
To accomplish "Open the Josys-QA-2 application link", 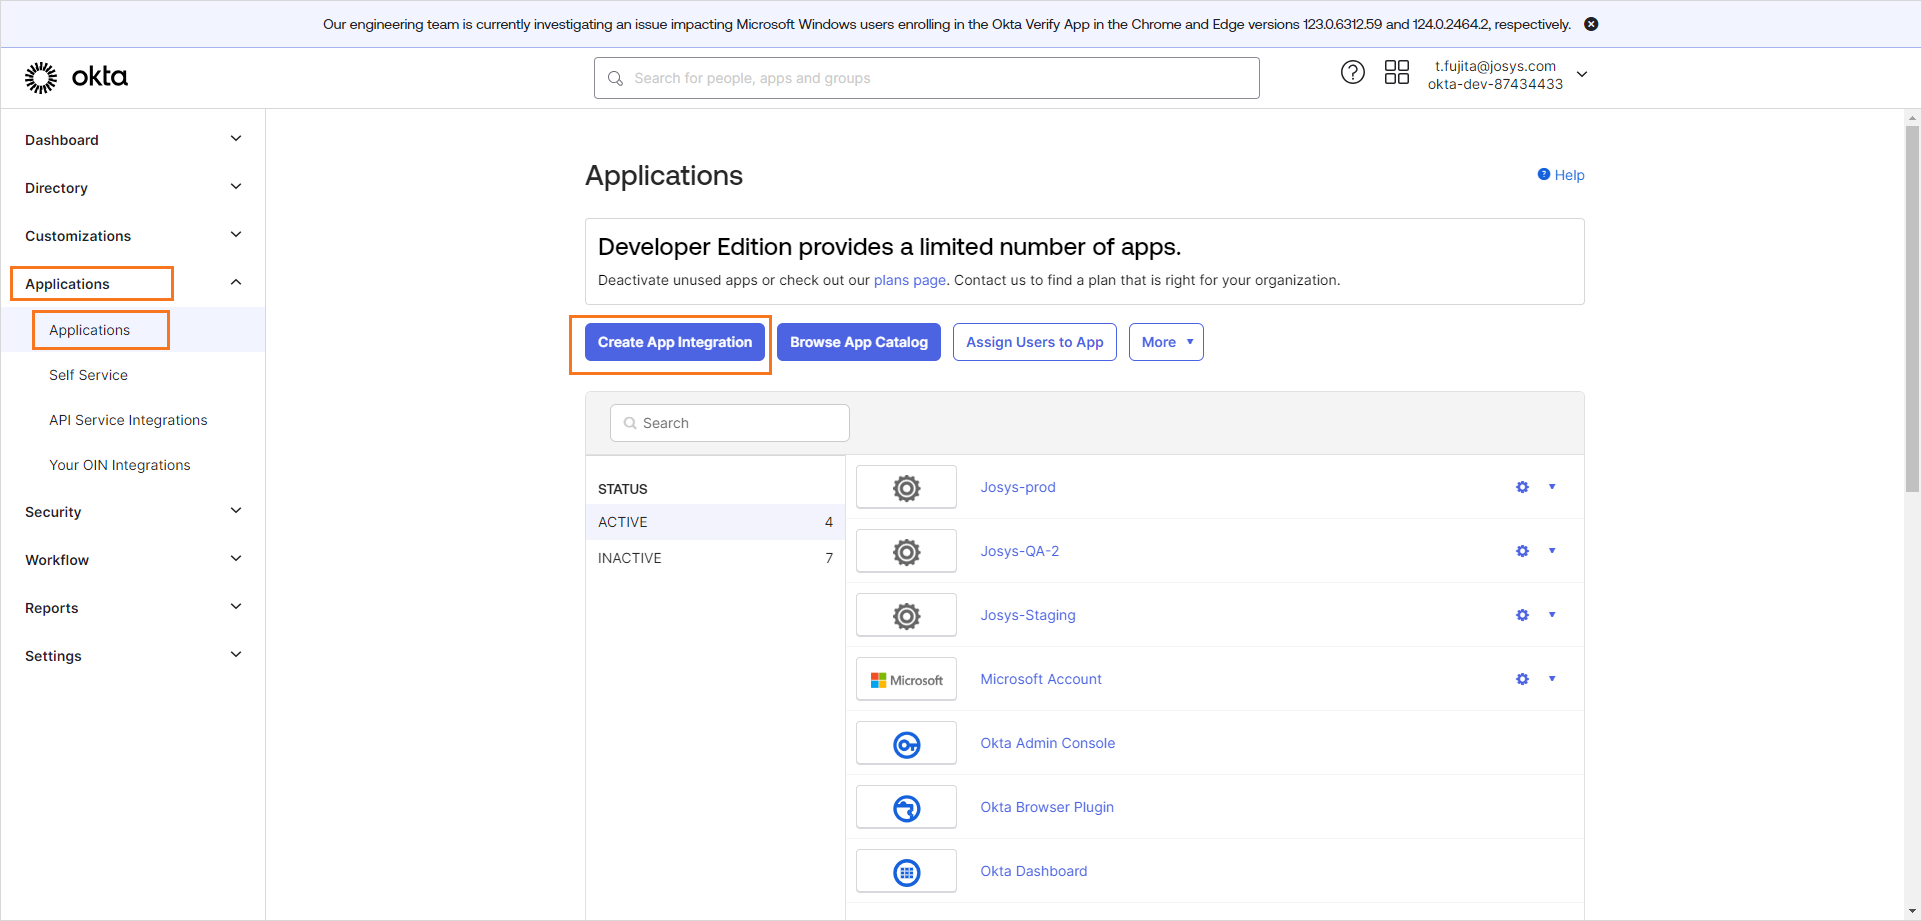I will (1019, 551).
